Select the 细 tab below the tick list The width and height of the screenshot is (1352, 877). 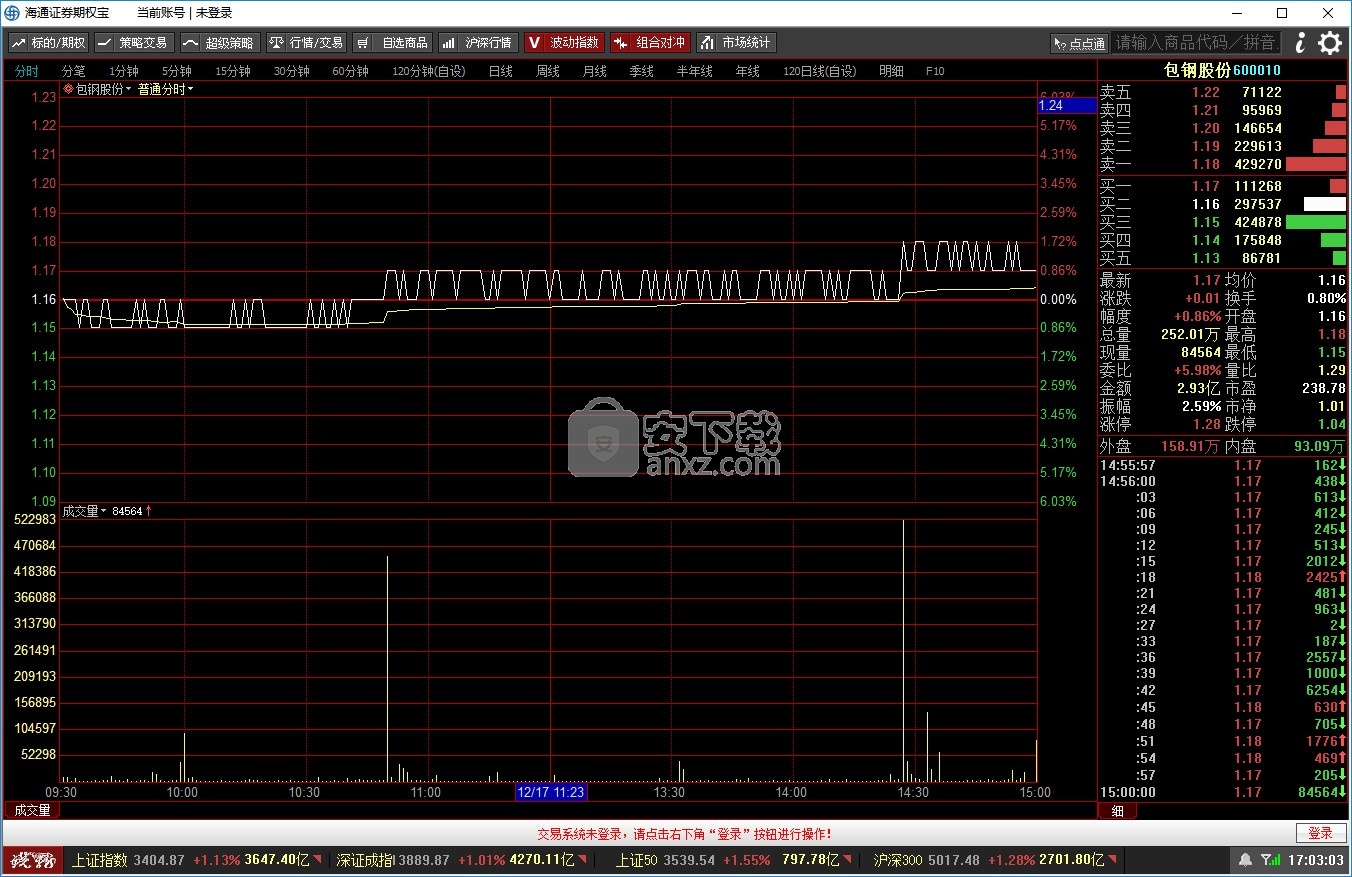[1118, 810]
